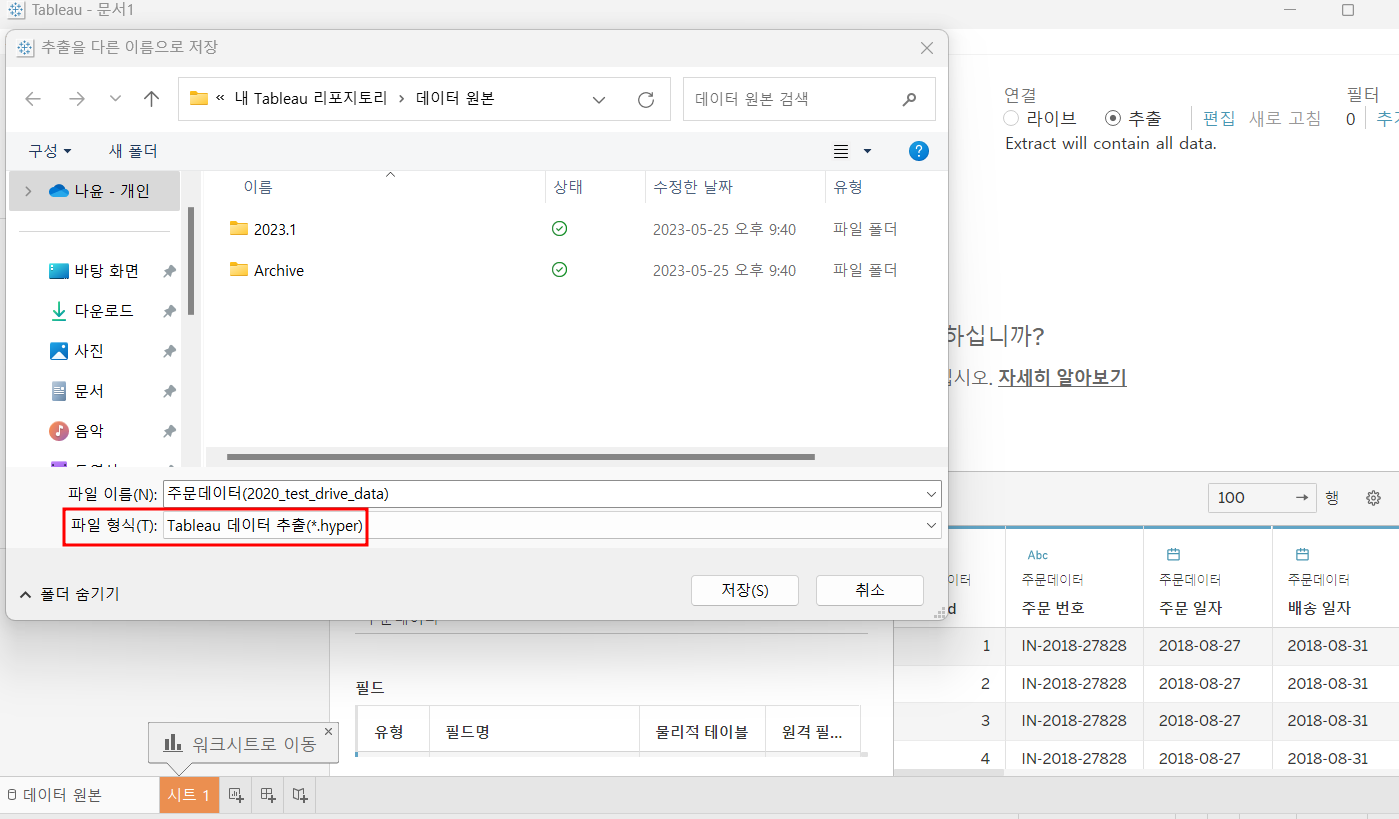This screenshot has height=819, width=1399.
Task: Sort files by 유형 column
Action: click(848, 187)
